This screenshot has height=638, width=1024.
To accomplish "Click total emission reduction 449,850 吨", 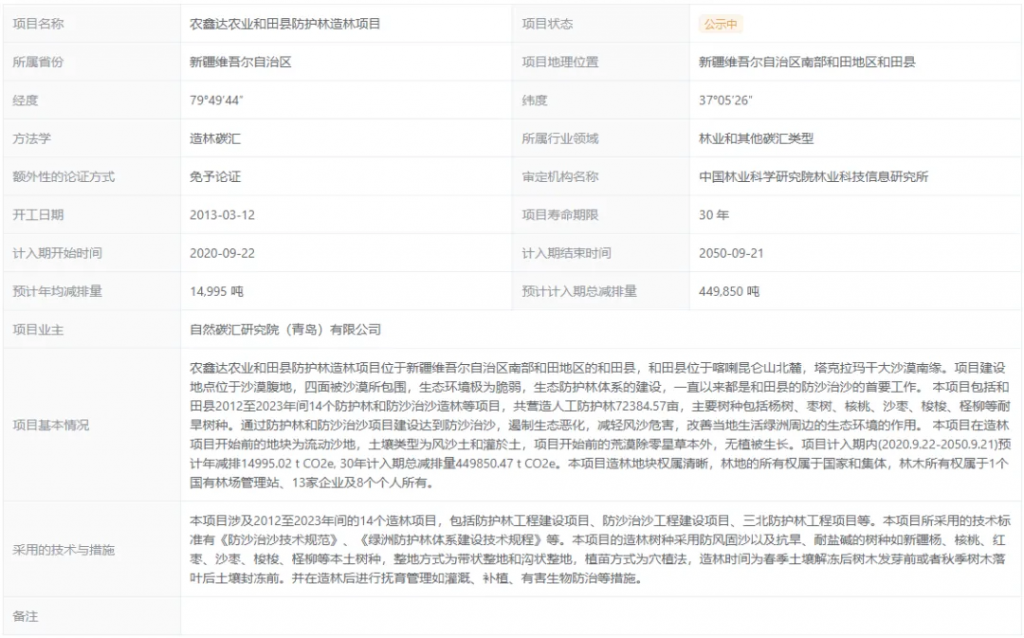I will point(729,292).
